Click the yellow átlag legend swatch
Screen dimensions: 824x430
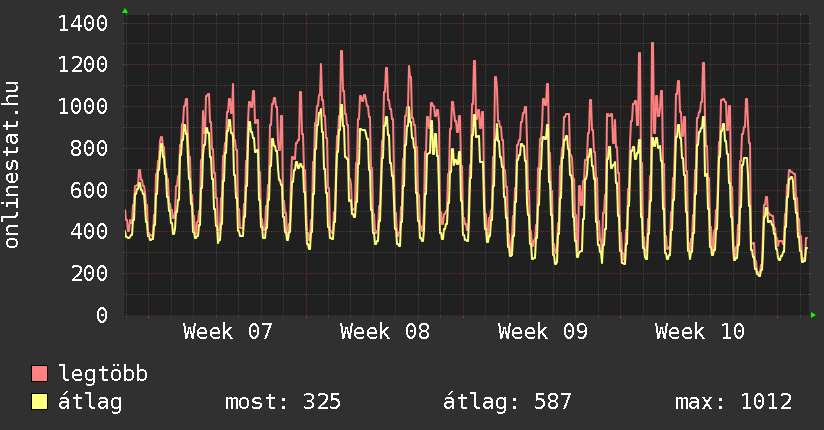coord(40,402)
